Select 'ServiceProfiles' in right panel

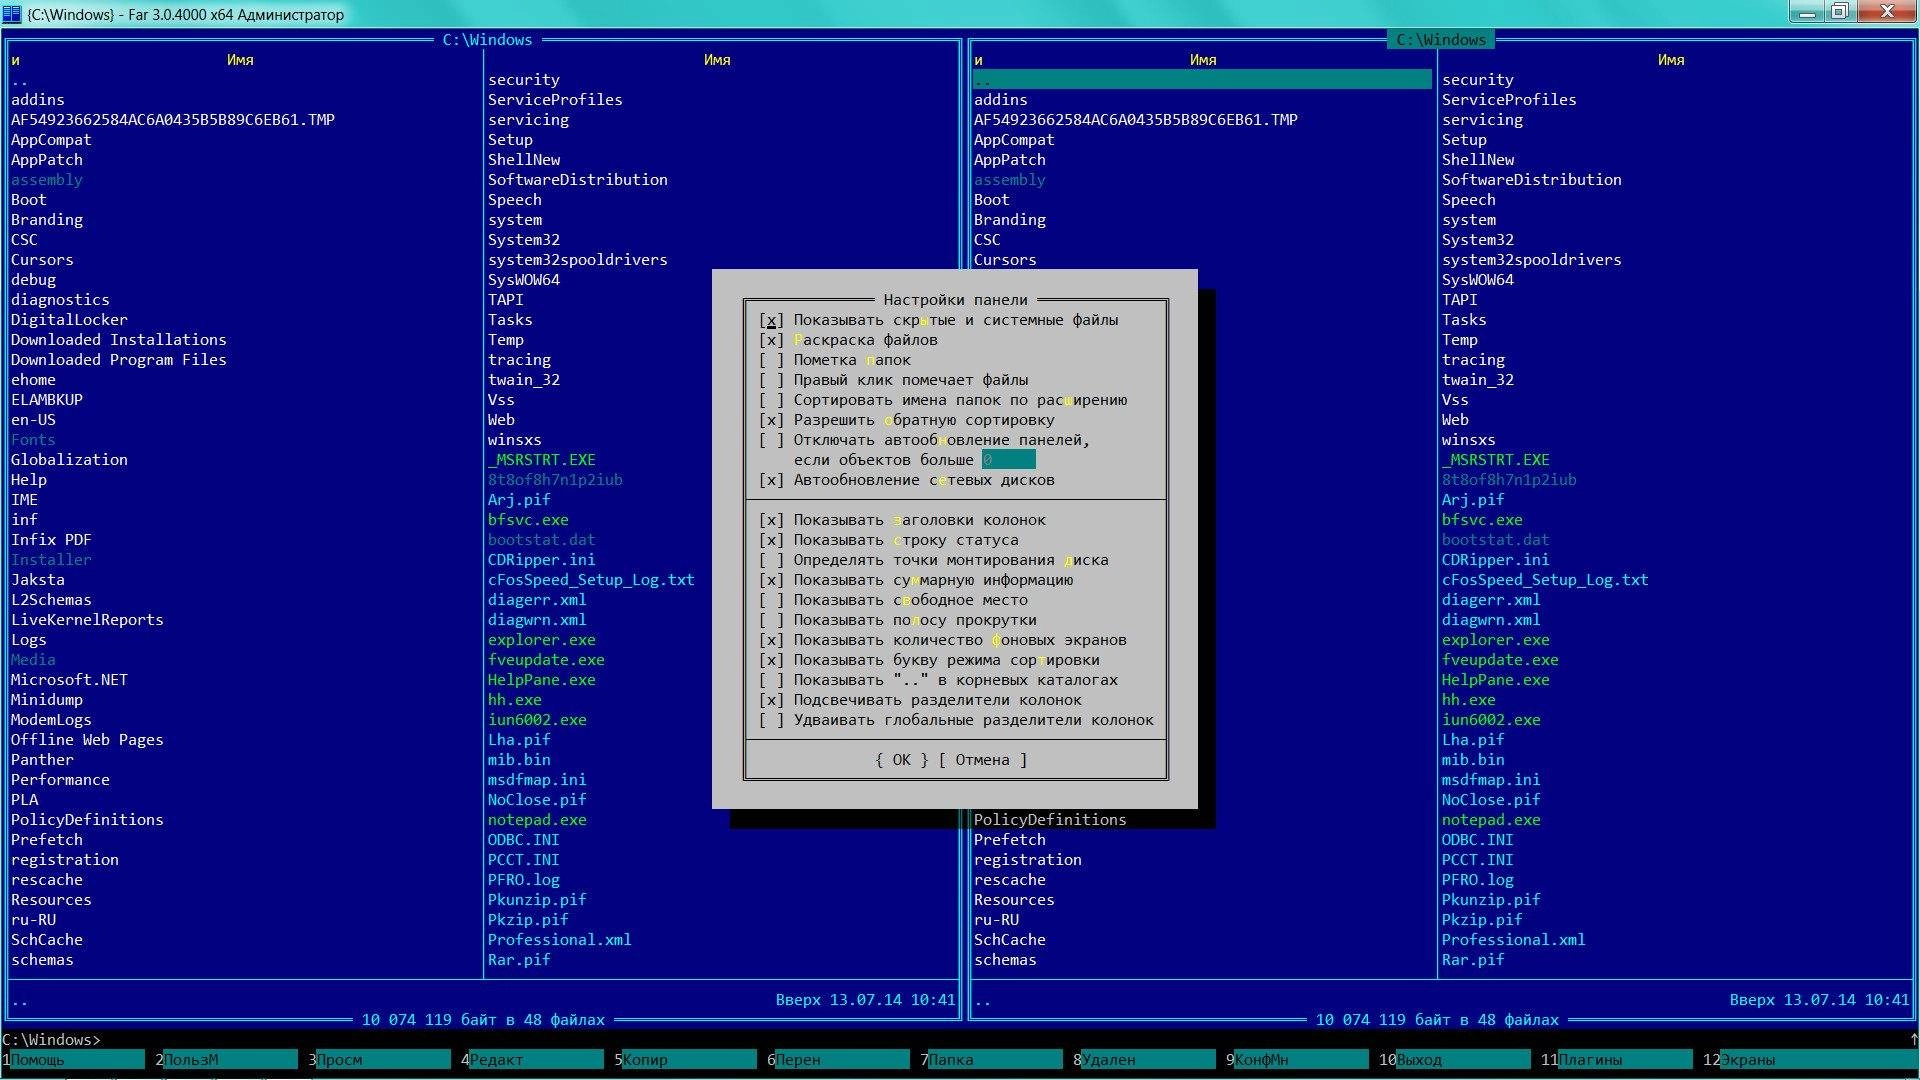click(x=1509, y=100)
